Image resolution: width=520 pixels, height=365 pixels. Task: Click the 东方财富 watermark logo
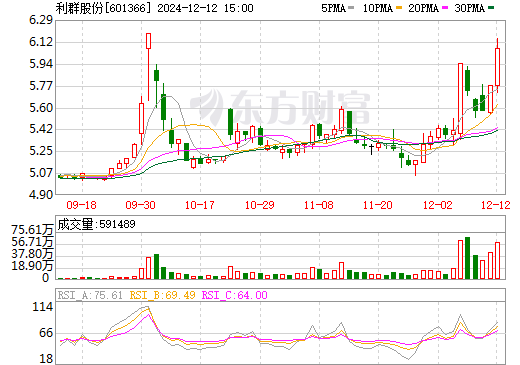[280, 107]
